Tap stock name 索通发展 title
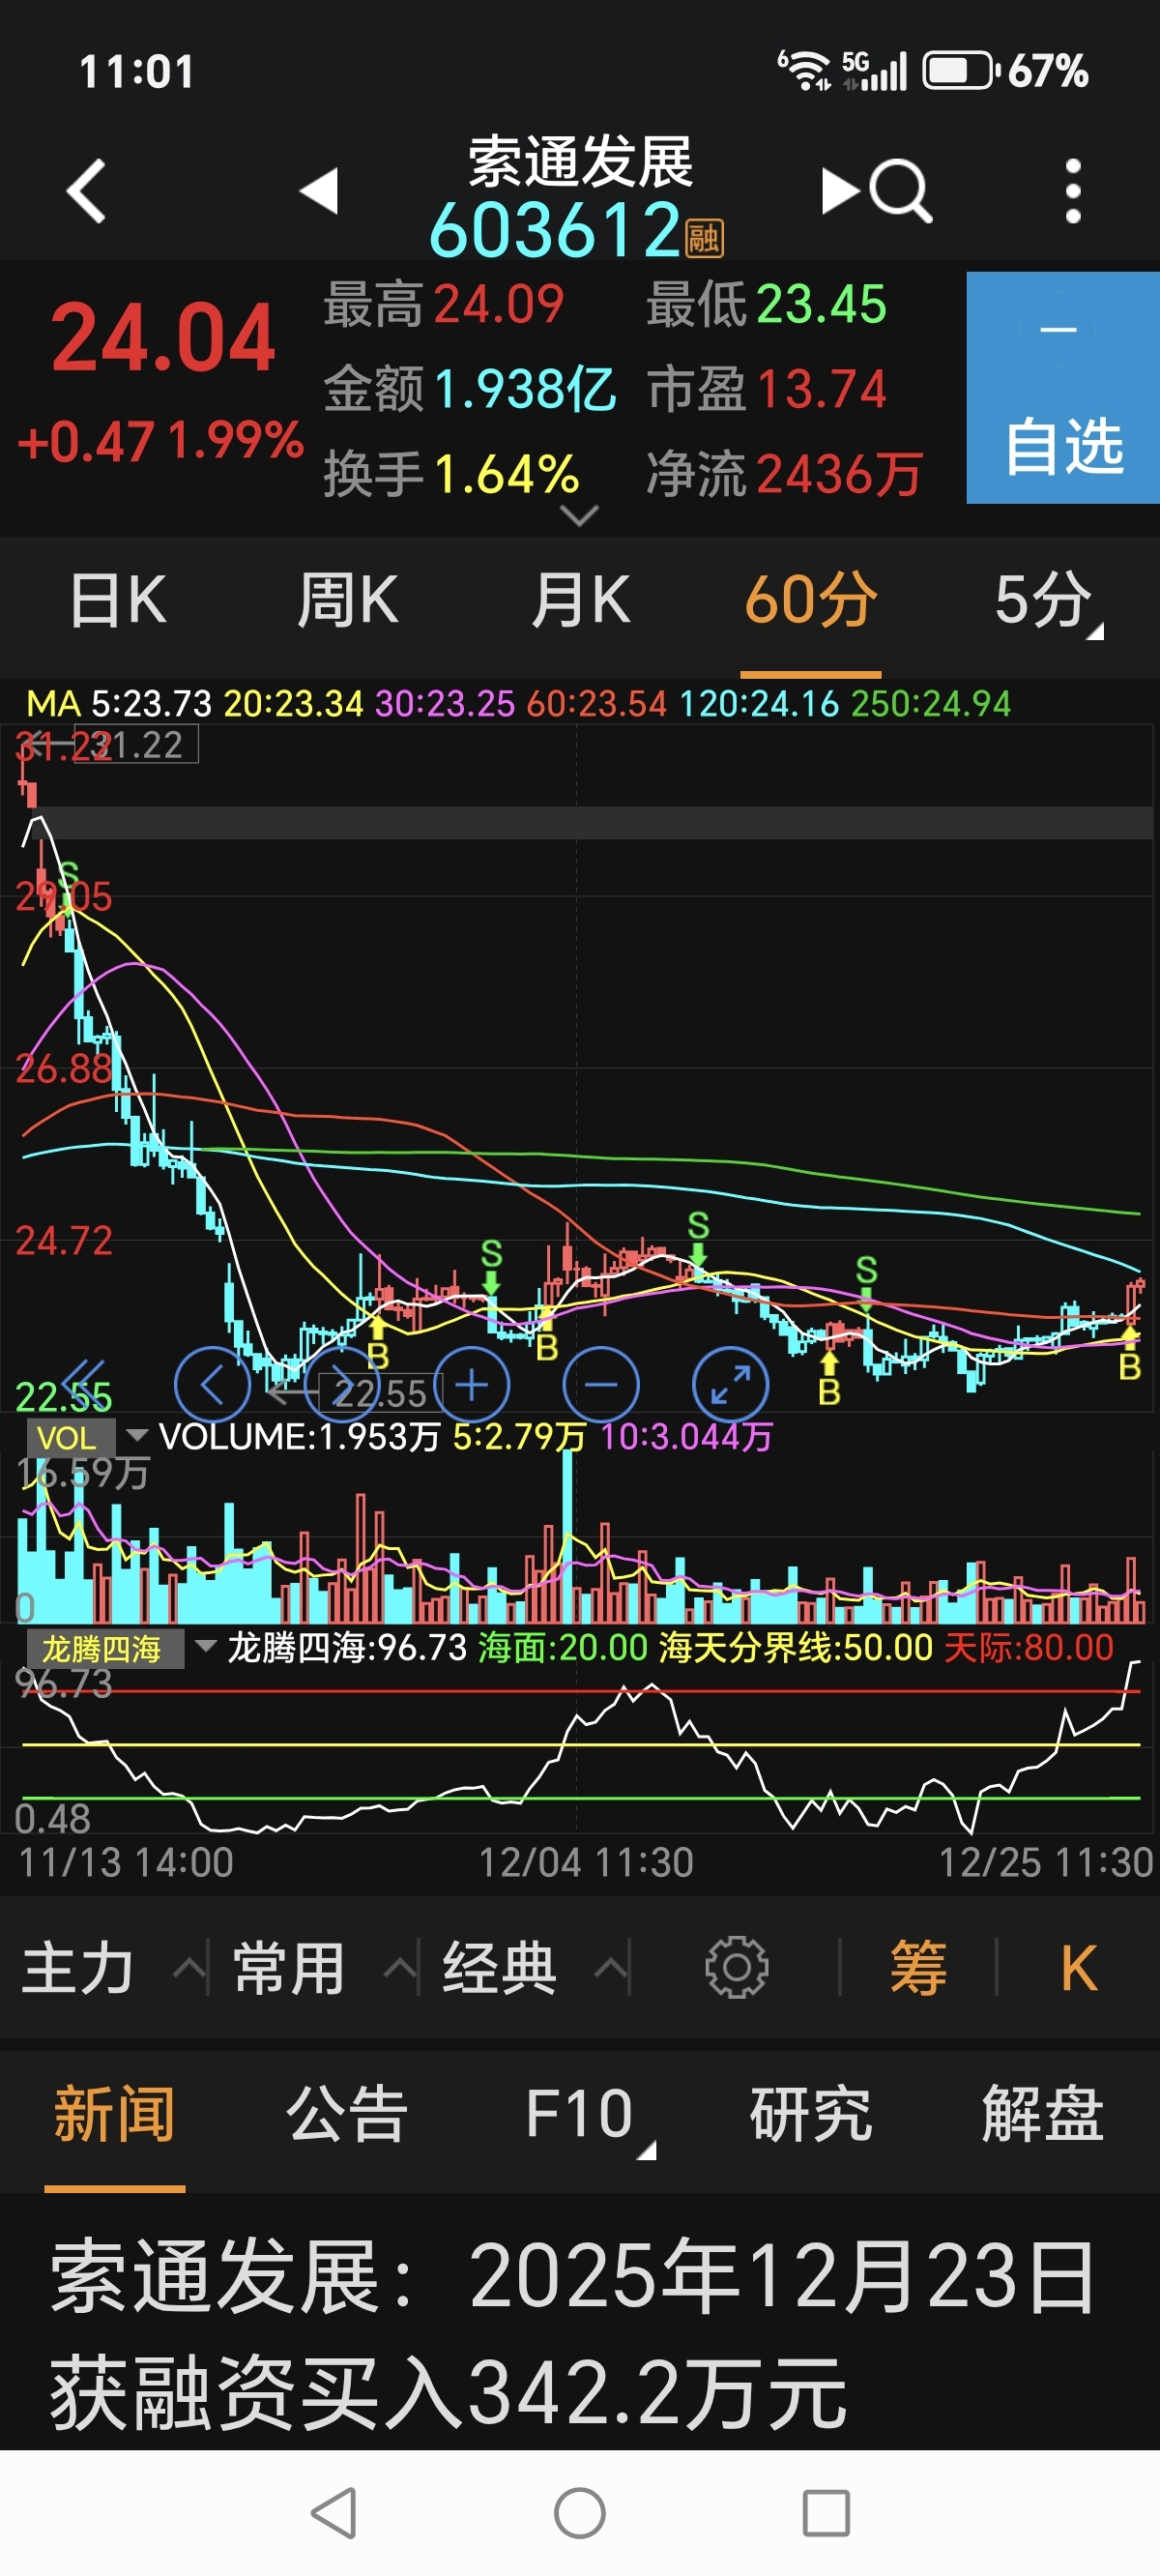1160x2576 pixels. click(580, 162)
